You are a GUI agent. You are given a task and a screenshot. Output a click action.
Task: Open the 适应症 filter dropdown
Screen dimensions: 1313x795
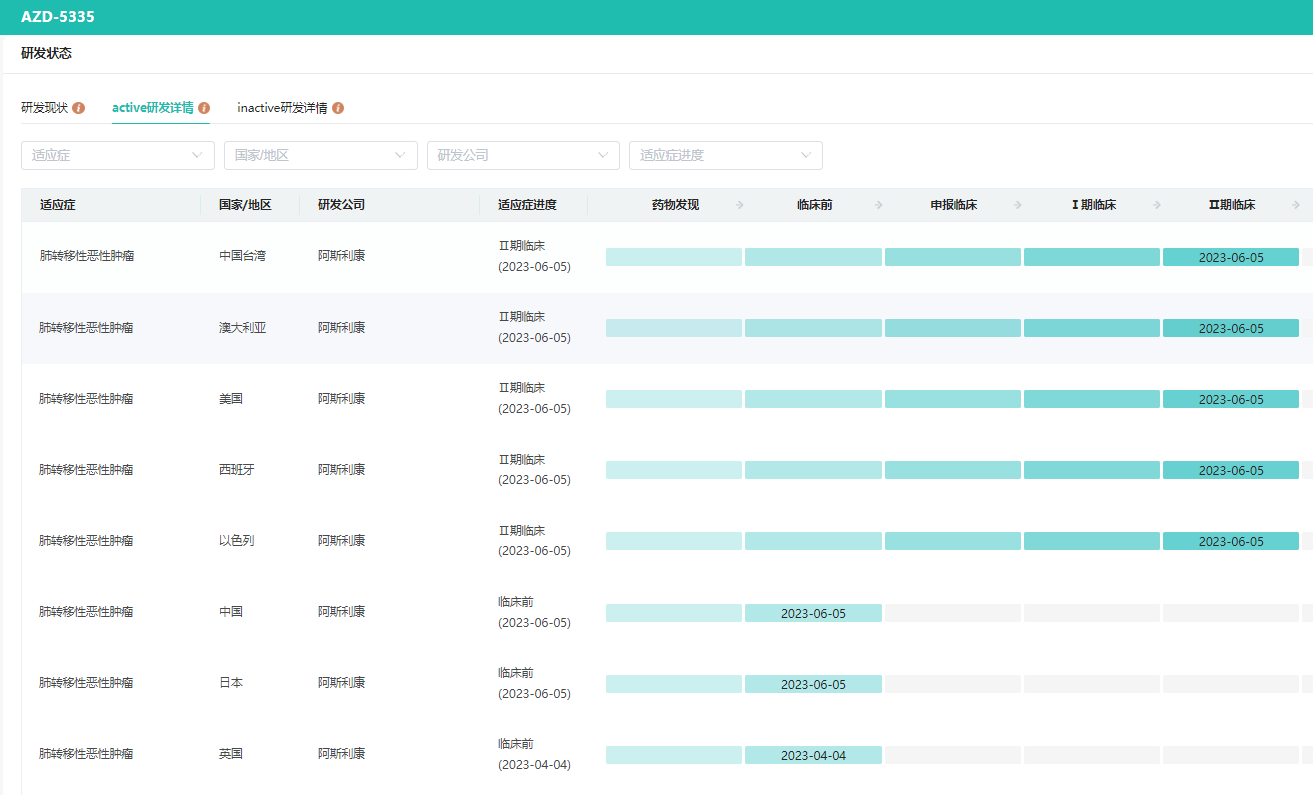tap(118, 155)
